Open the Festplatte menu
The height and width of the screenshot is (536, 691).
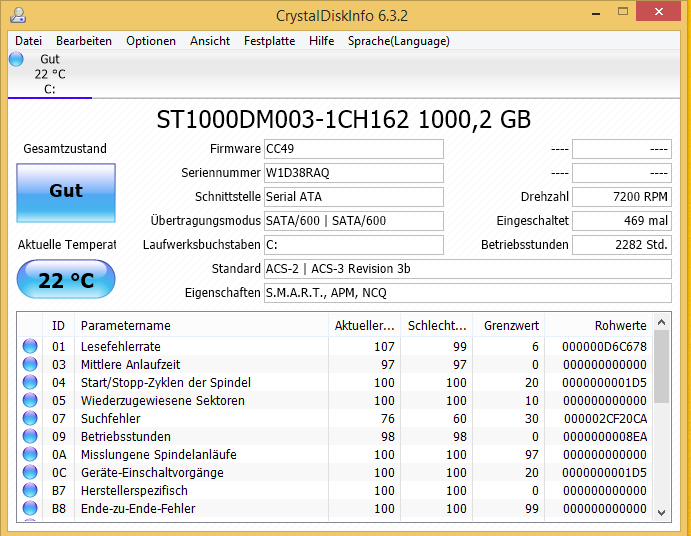(270, 41)
